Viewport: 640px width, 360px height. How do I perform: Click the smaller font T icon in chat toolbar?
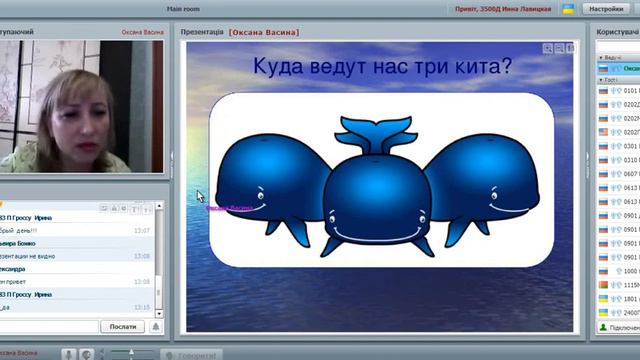147,209
